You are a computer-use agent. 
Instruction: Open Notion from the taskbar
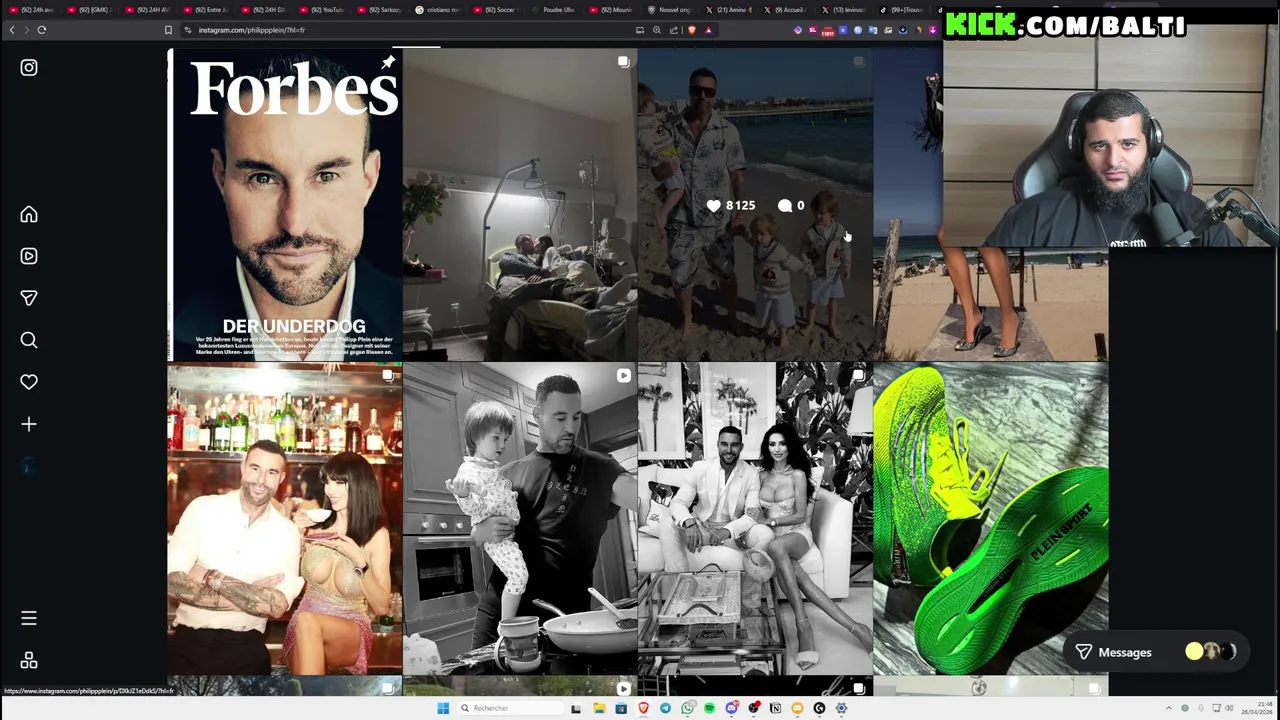[775, 708]
